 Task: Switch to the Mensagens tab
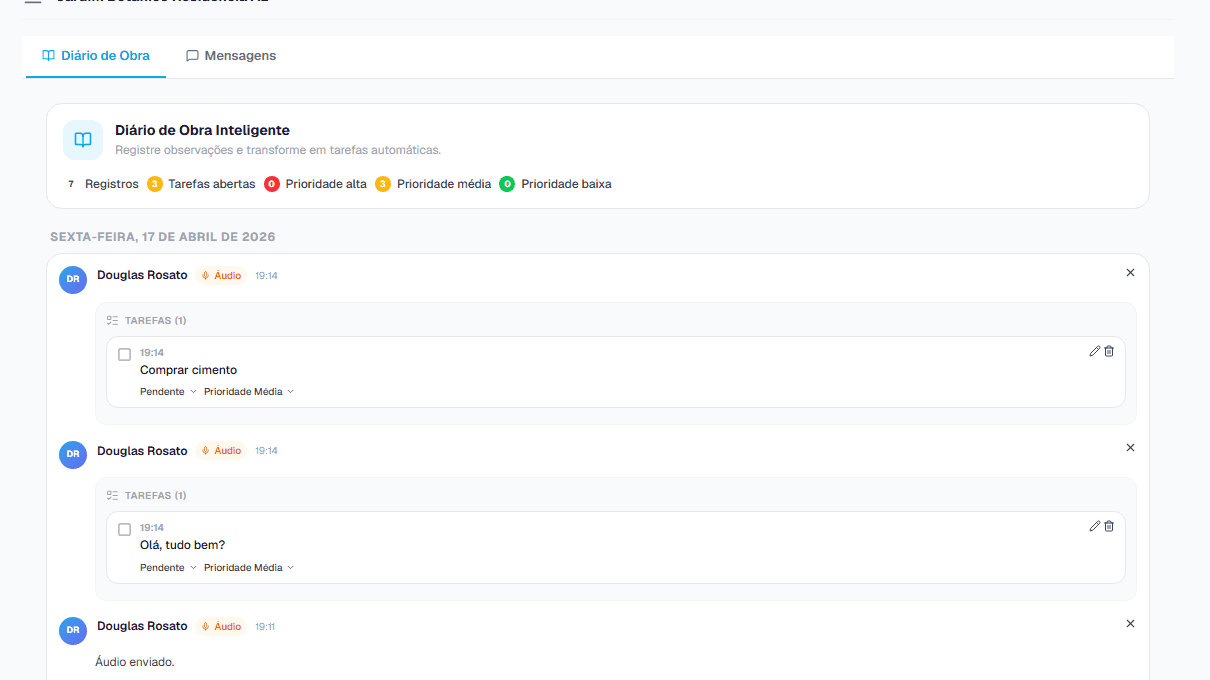[231, 56]
